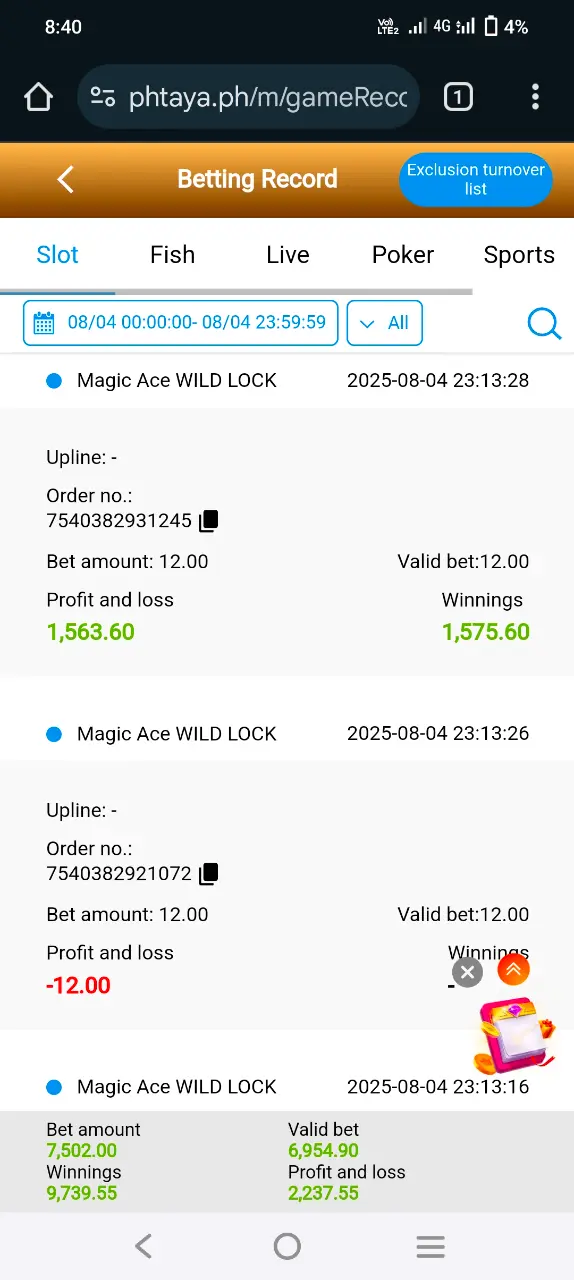The width and height of the screenshot is (574, 1280).
Task: Tap Android home circle button
Action: [287, 1246]
